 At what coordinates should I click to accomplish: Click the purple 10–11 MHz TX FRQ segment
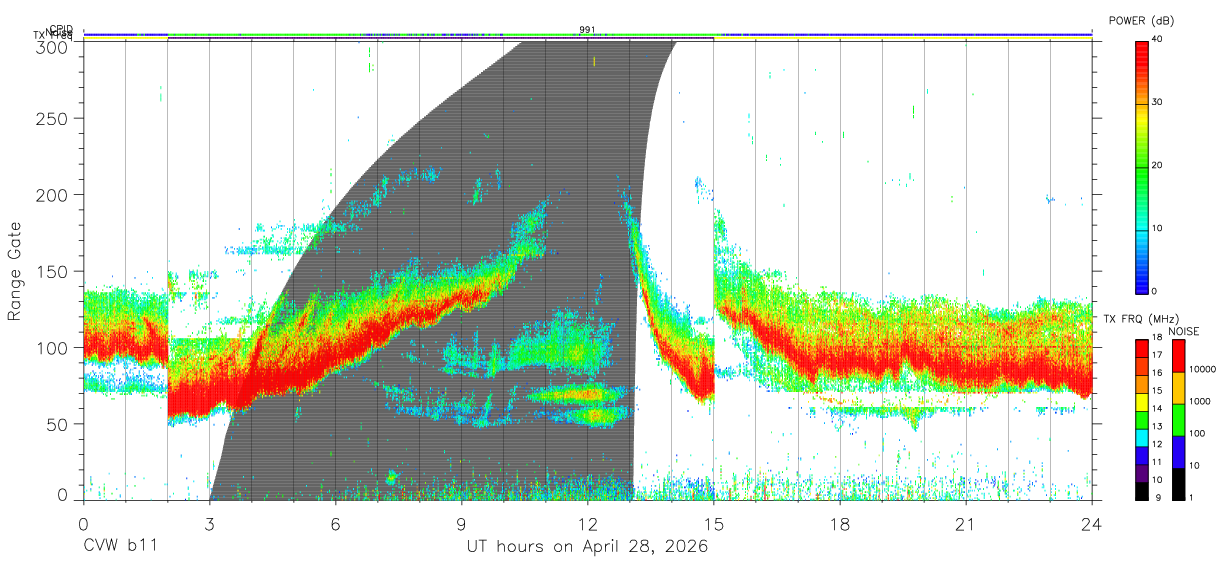click(x=1142, y=473)
